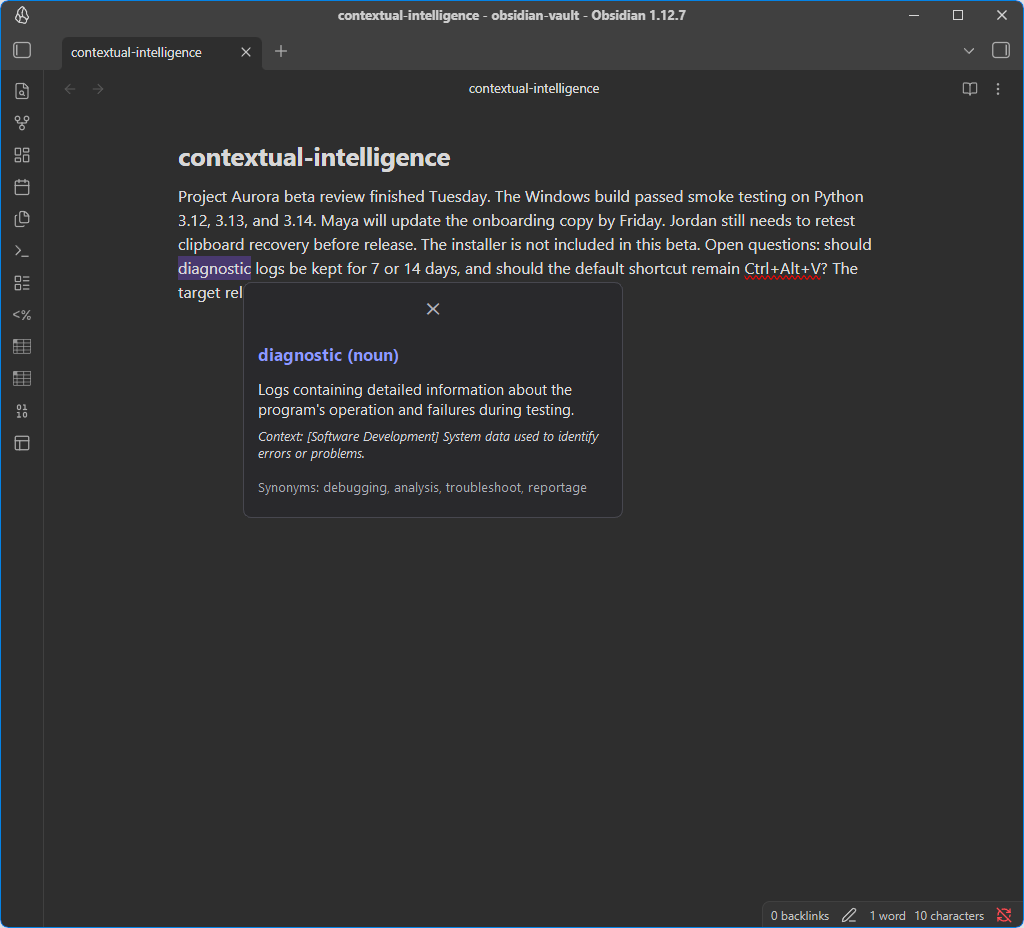Screen dimensions: 1024x928
Task: Click the note heading 'contextual-intelligence'
Action: click(x=314, y=157)
